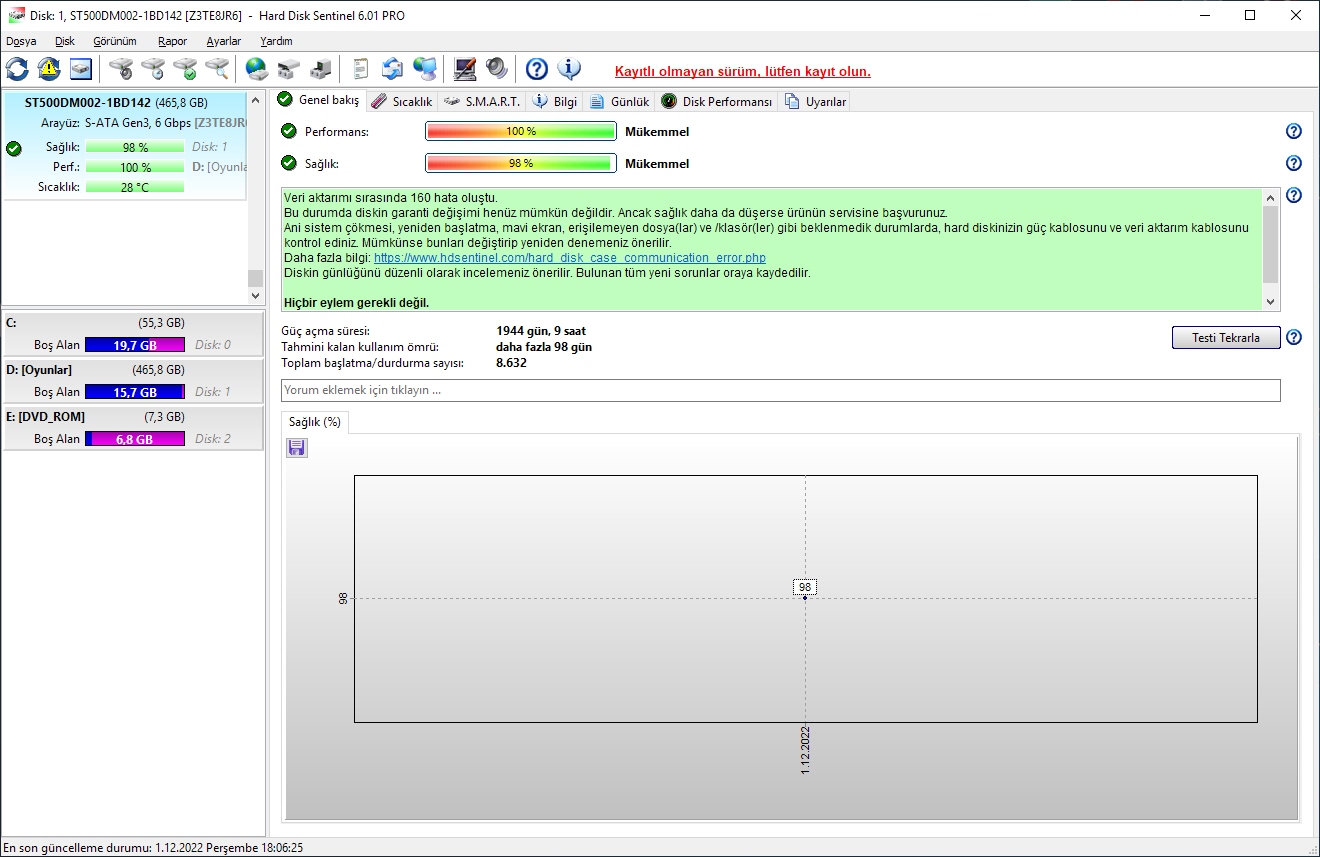The width and height of the screenshot is (1320, 857).
Task: Click the 1.12.2022 date label under chart
Action: click(x=805, y=751)
